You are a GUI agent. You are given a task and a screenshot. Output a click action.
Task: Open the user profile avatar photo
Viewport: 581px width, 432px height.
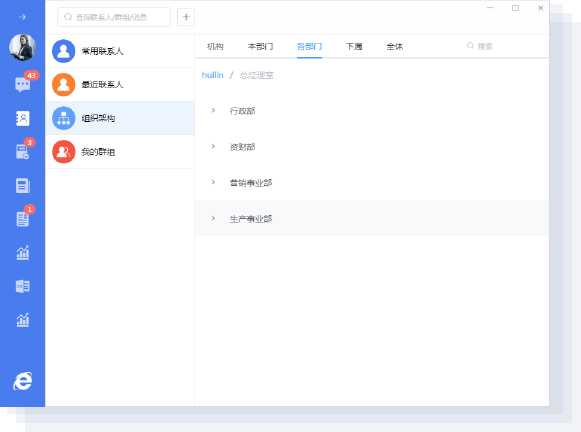tap(23, 47)
